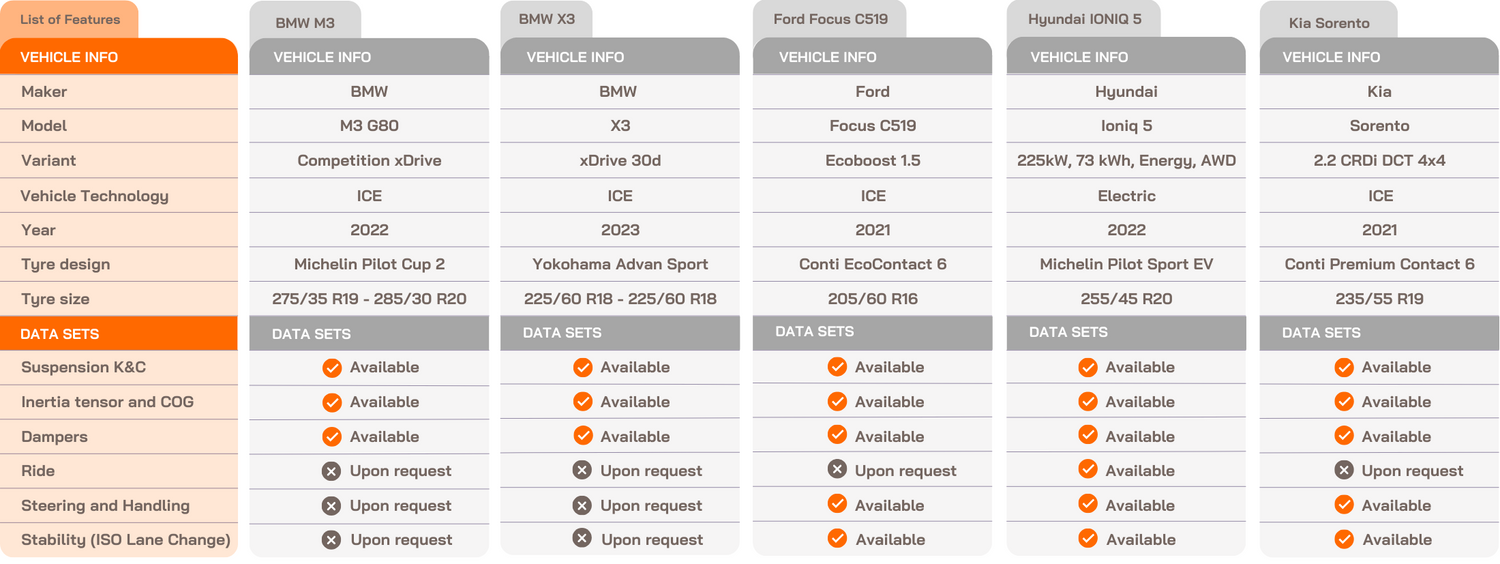
Task: Switch to the Hyundai IONIQ 5 tab
Action: pyautogui.click(x=1084, y=20)
